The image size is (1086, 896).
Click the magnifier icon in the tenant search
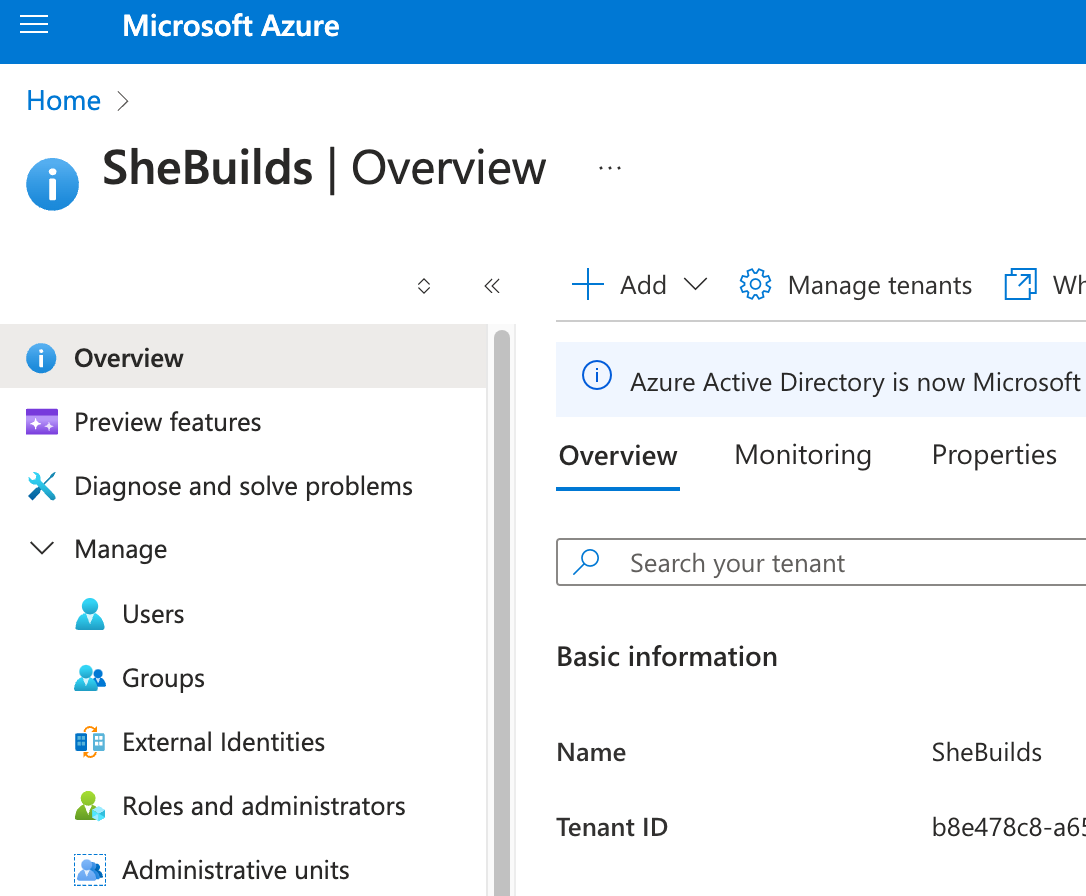[586, 562]
